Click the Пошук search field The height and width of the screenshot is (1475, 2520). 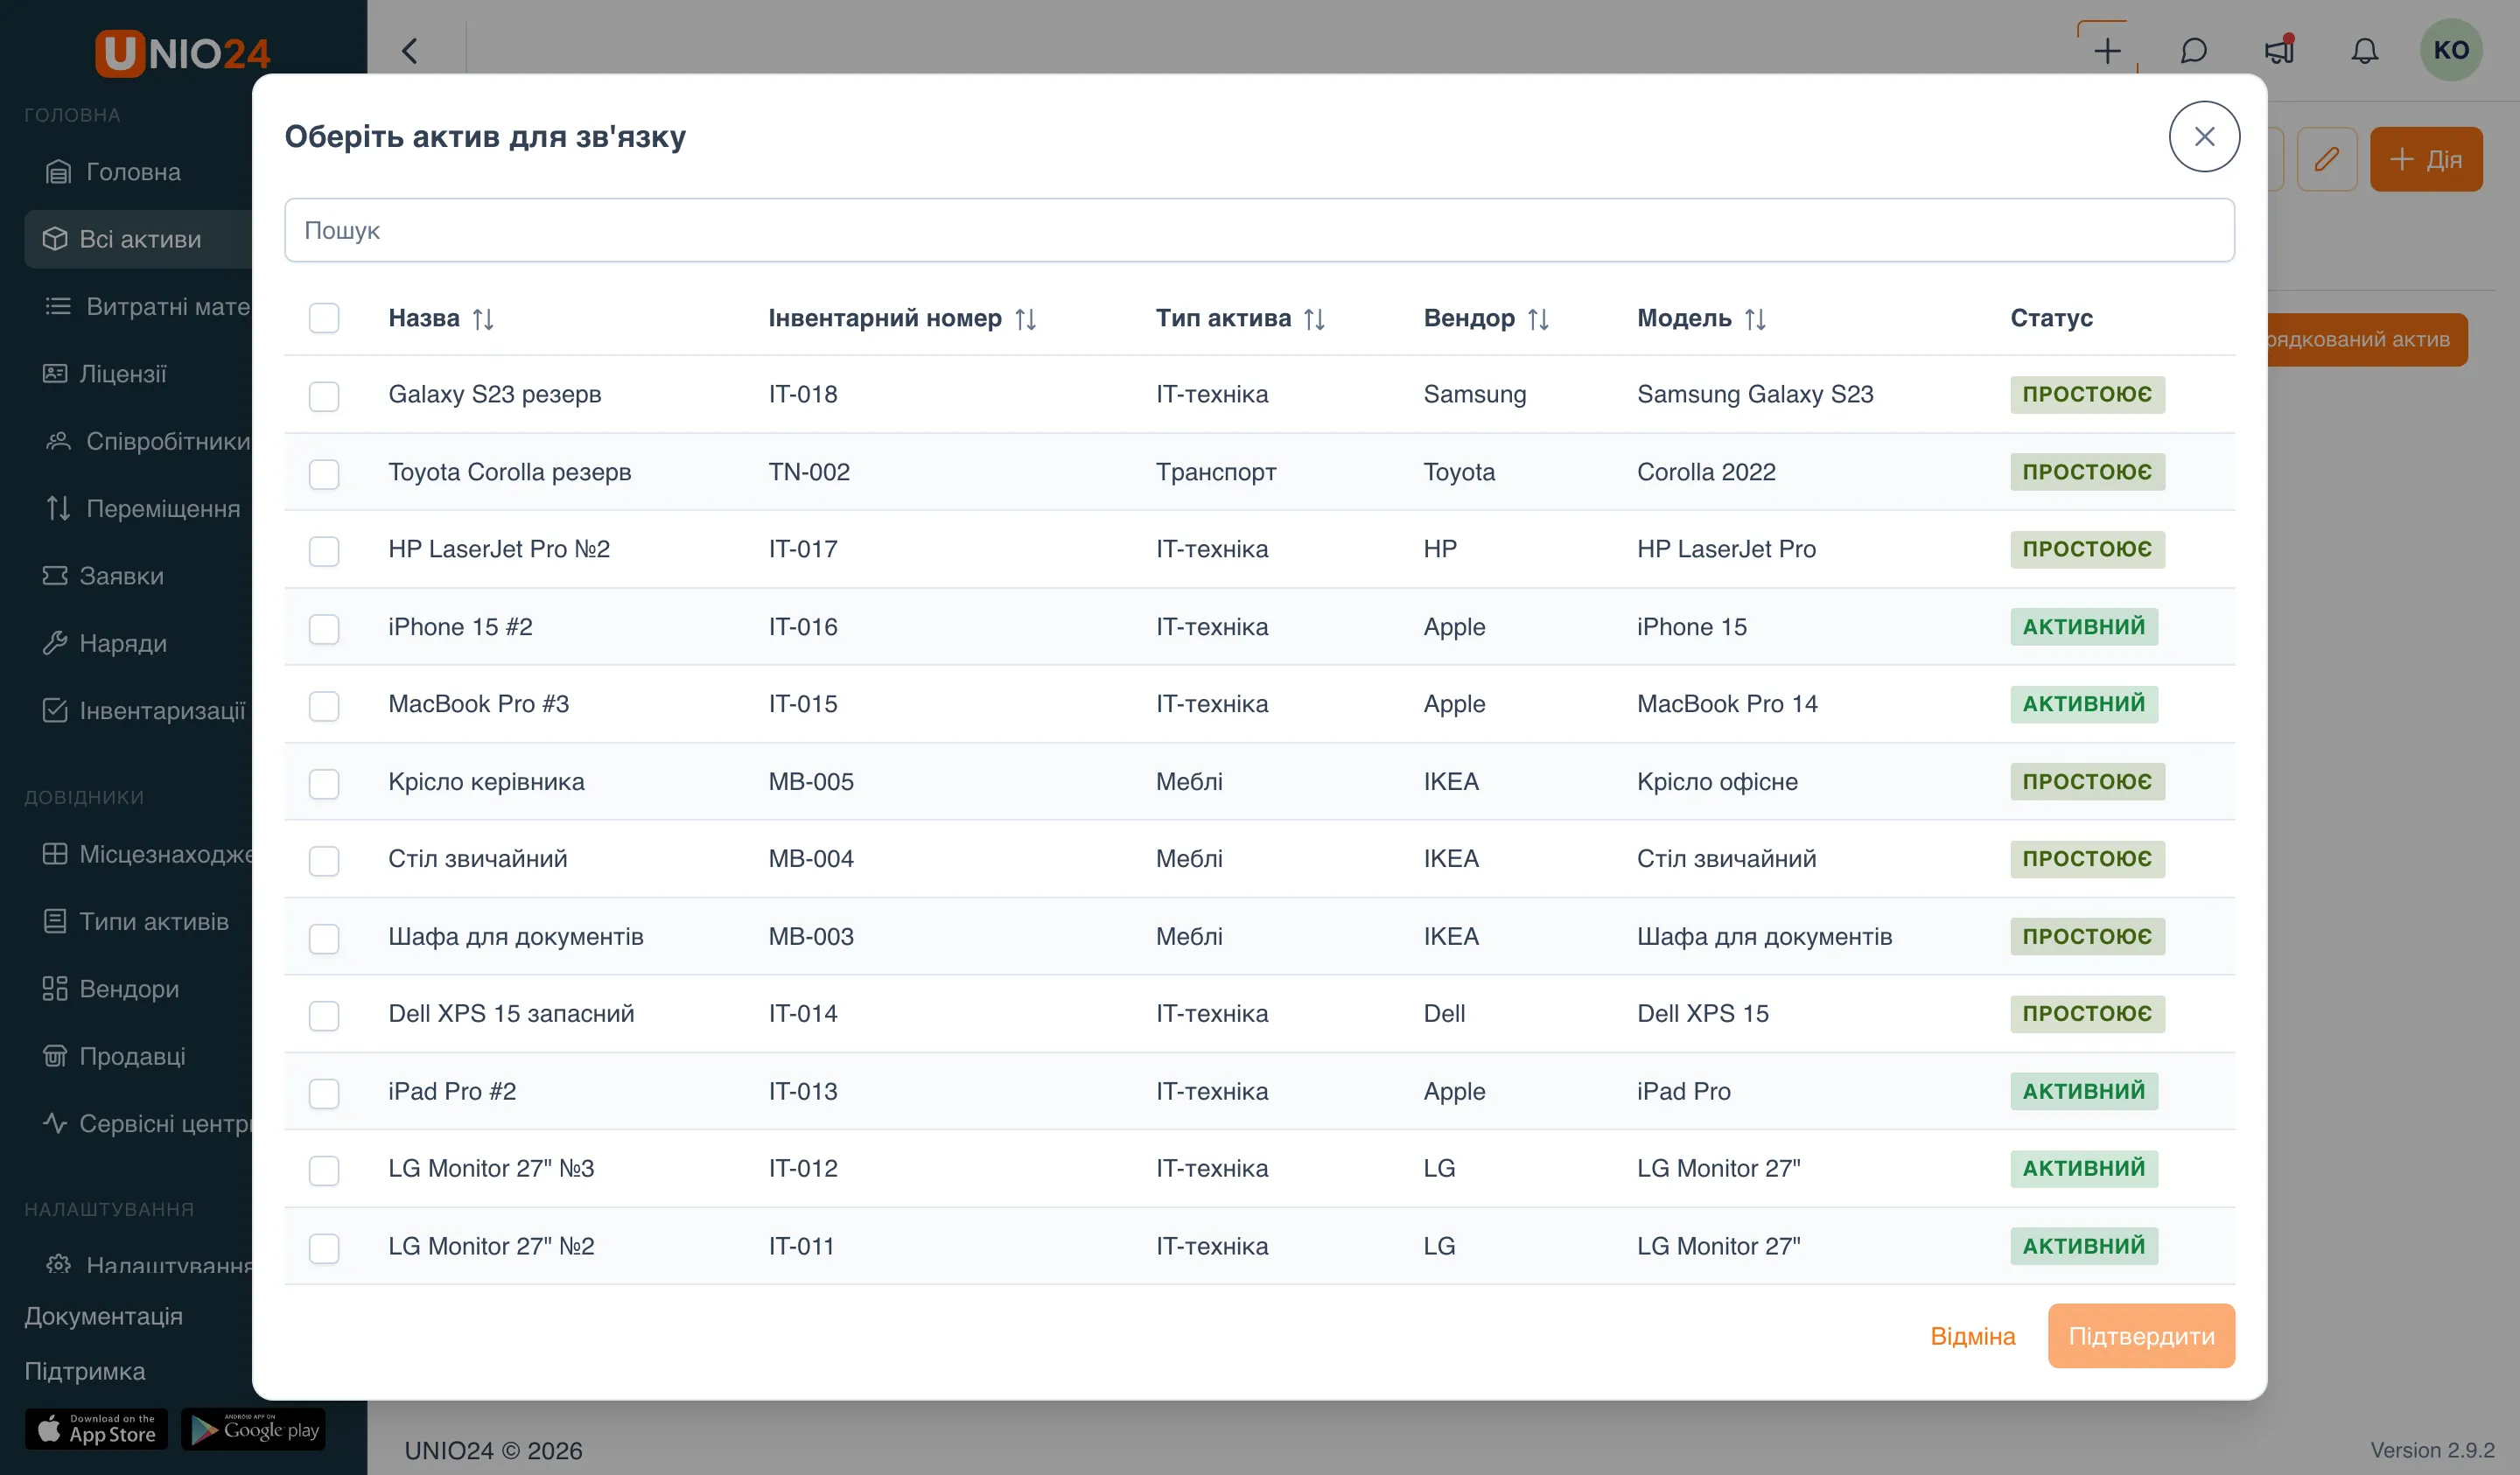click(1259, 230)
